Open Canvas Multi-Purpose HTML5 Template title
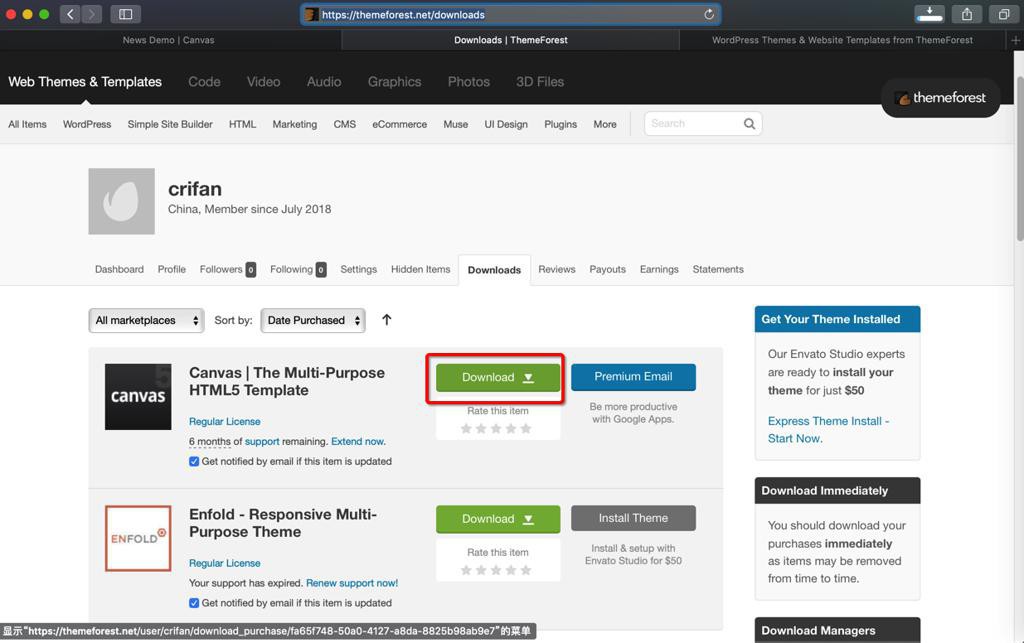This screenshot has height=643, width=1024. click(x=287, y=381)
